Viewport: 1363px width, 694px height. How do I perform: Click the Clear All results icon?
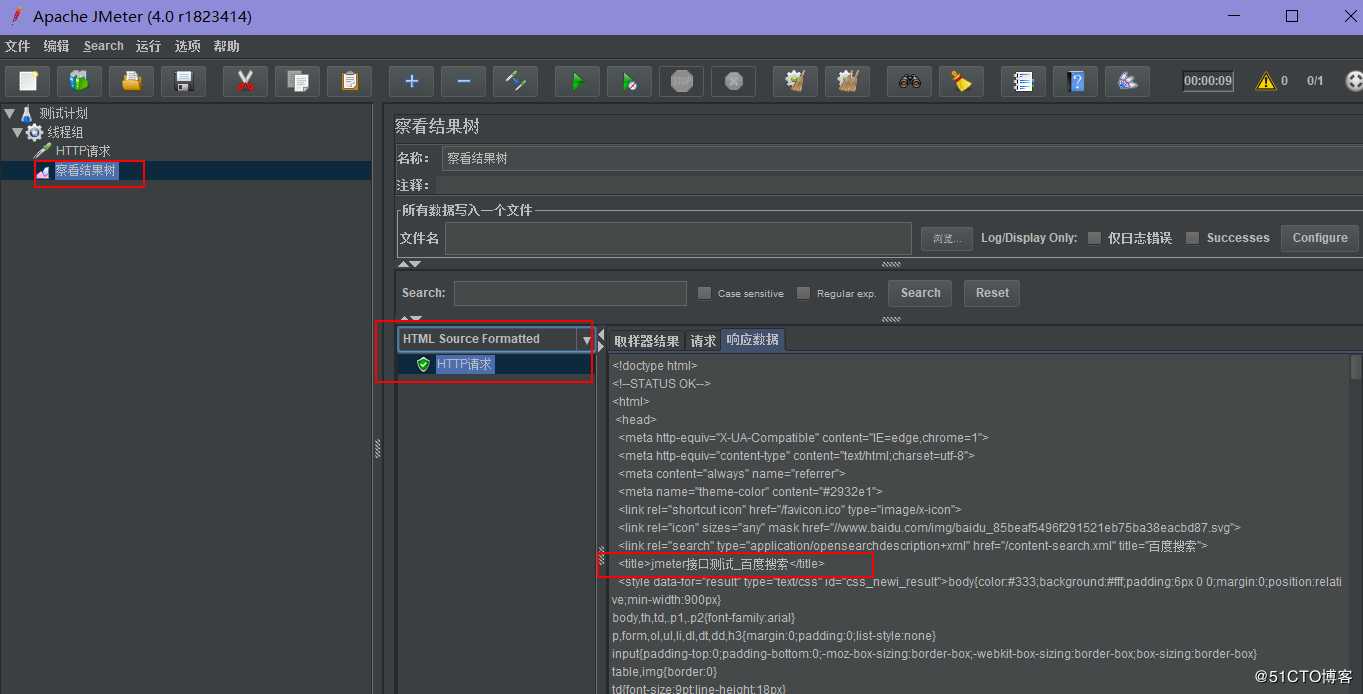[x=847, y=81]
